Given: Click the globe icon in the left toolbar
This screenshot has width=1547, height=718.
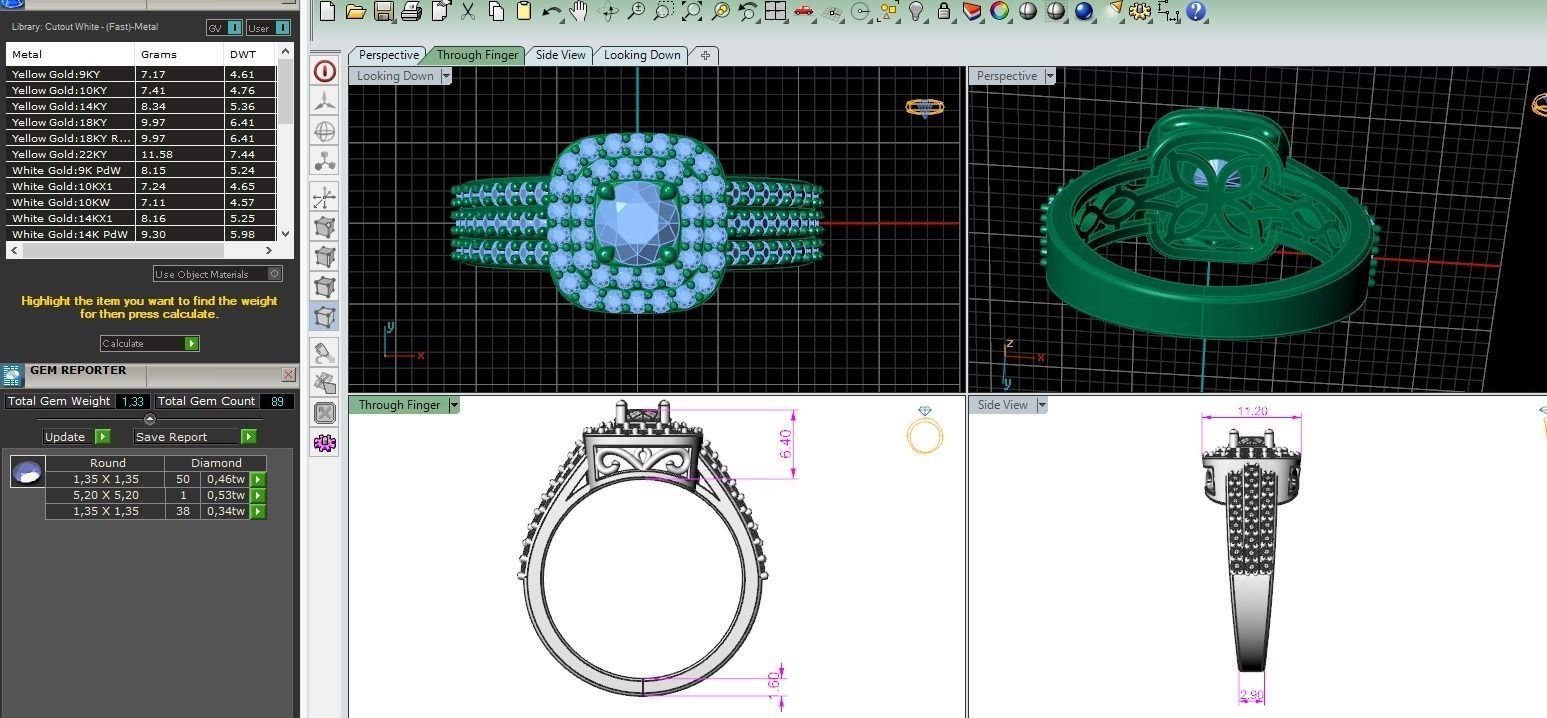Looking at the screenshot, I should coord(325,131).
